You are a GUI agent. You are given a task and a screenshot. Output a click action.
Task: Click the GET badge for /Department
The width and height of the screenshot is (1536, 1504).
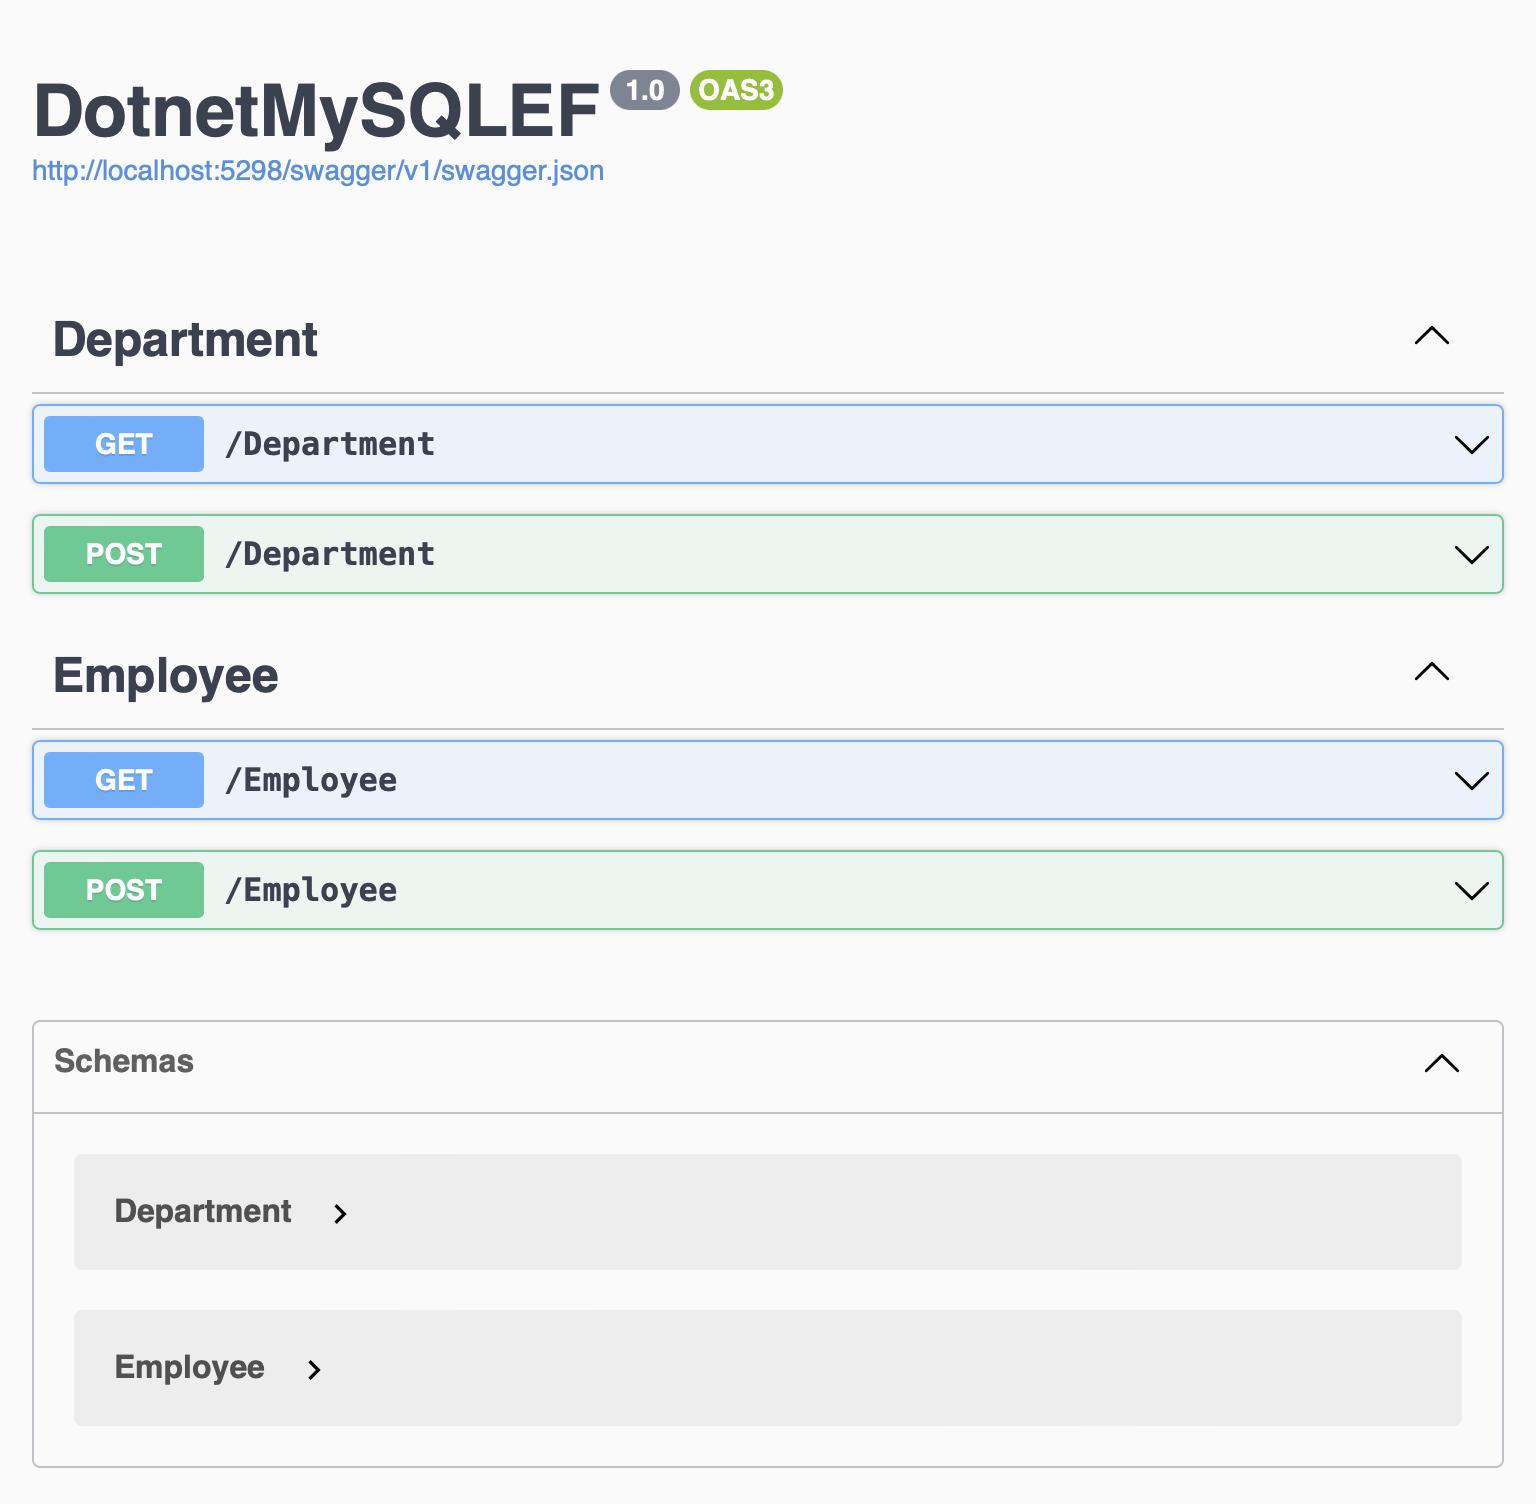pos(124,444)
